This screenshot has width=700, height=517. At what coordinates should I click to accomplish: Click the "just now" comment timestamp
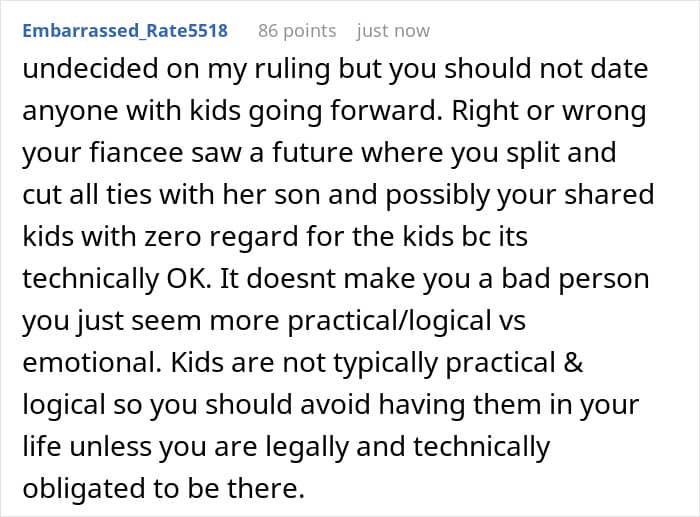point(393,30)
